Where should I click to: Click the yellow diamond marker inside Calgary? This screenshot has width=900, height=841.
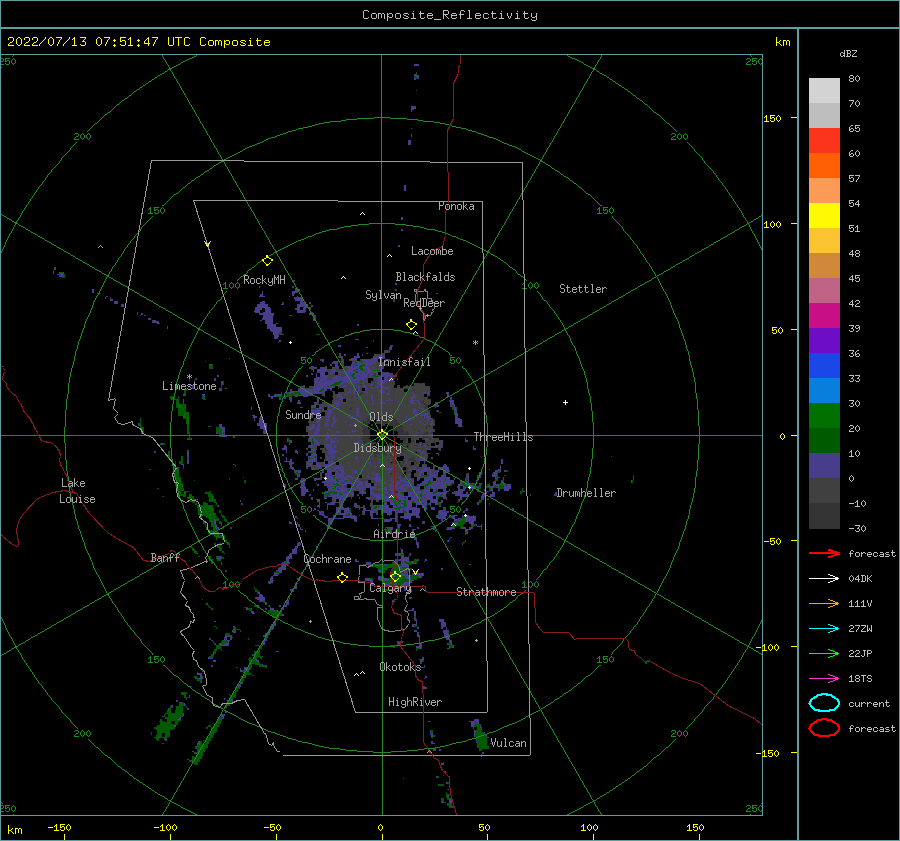click(395, 576)
